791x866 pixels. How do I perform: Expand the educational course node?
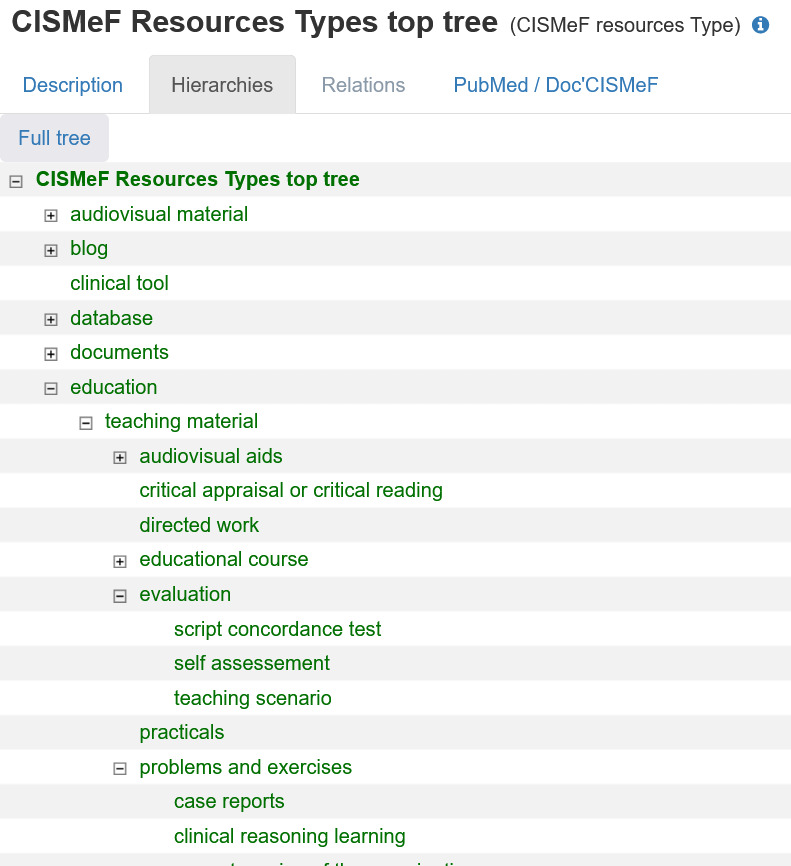(120, 561)
